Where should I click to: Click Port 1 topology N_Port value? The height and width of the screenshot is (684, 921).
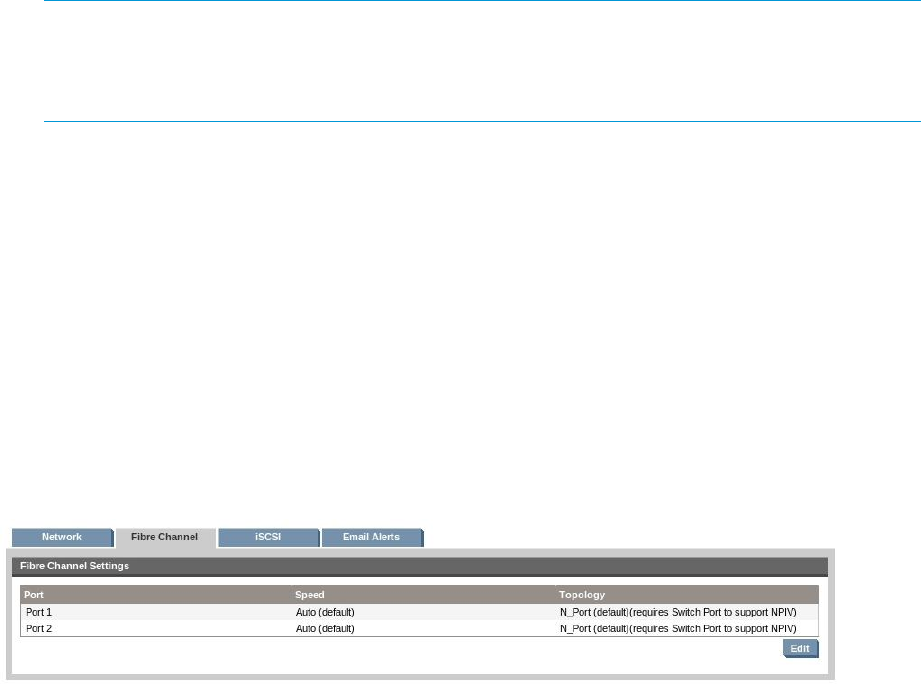678,612
